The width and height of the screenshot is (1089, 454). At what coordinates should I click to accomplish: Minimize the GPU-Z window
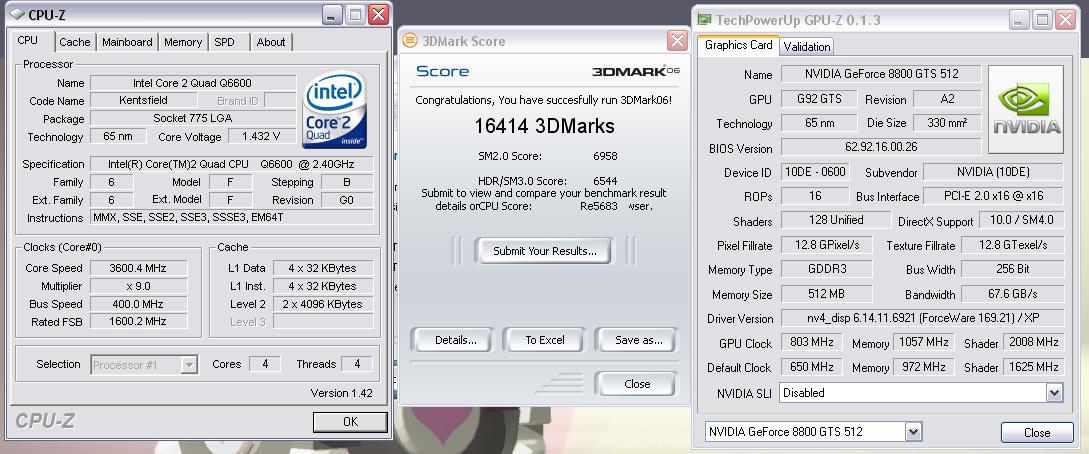[x=1020, y=19]
